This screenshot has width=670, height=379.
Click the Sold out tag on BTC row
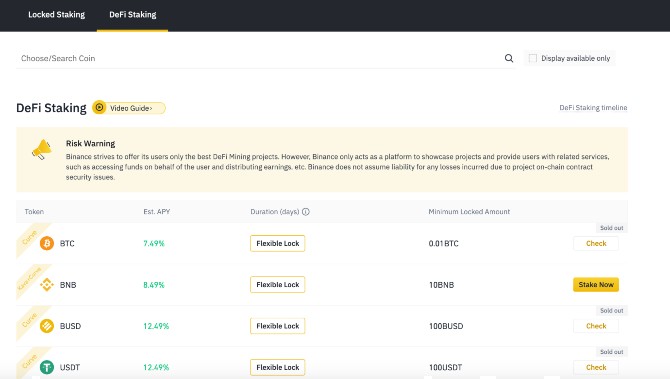tap(611, 228)
